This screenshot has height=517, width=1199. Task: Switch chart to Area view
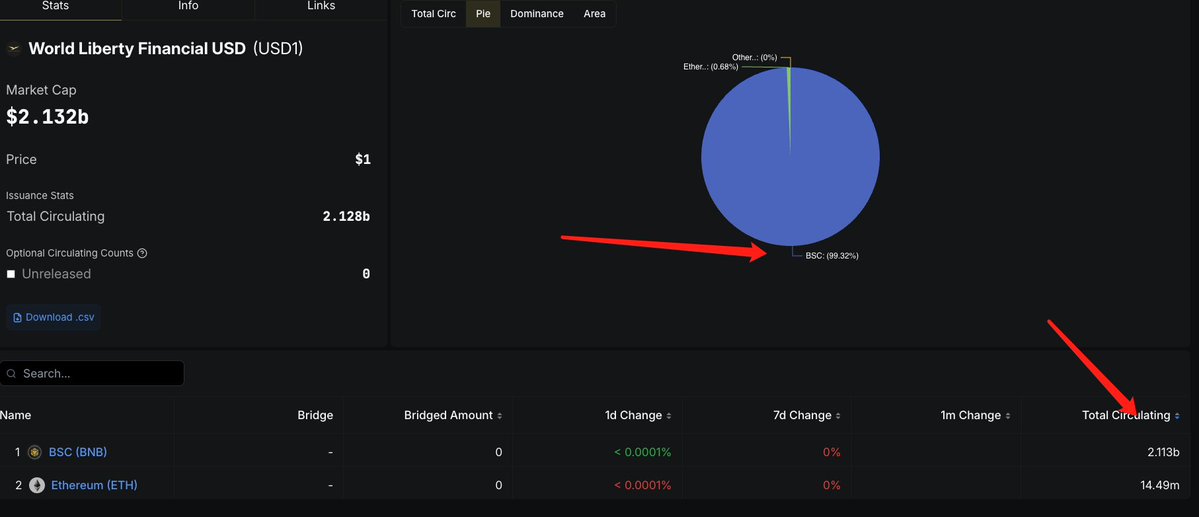pyautogui.click(x=594, y=14)
